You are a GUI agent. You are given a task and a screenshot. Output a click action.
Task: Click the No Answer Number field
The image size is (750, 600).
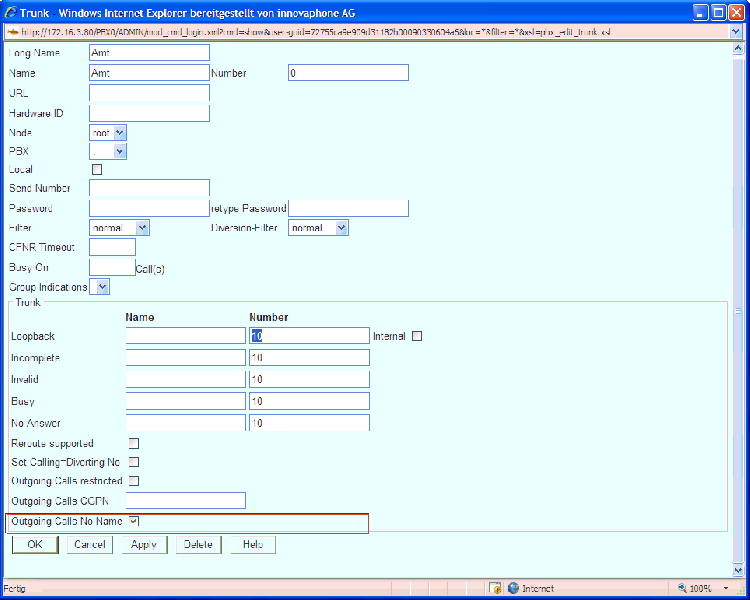tap(309, 422)
